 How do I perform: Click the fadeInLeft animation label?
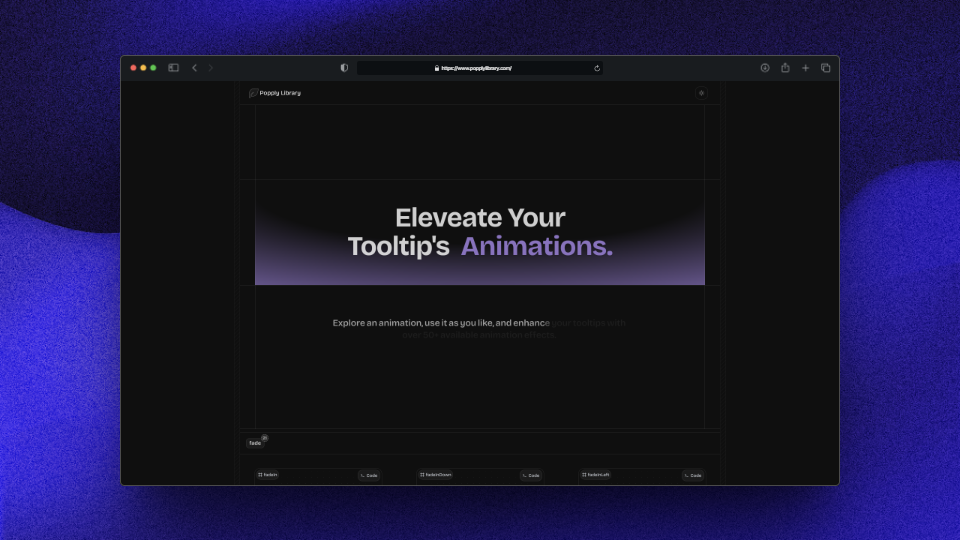click(596, 474)
